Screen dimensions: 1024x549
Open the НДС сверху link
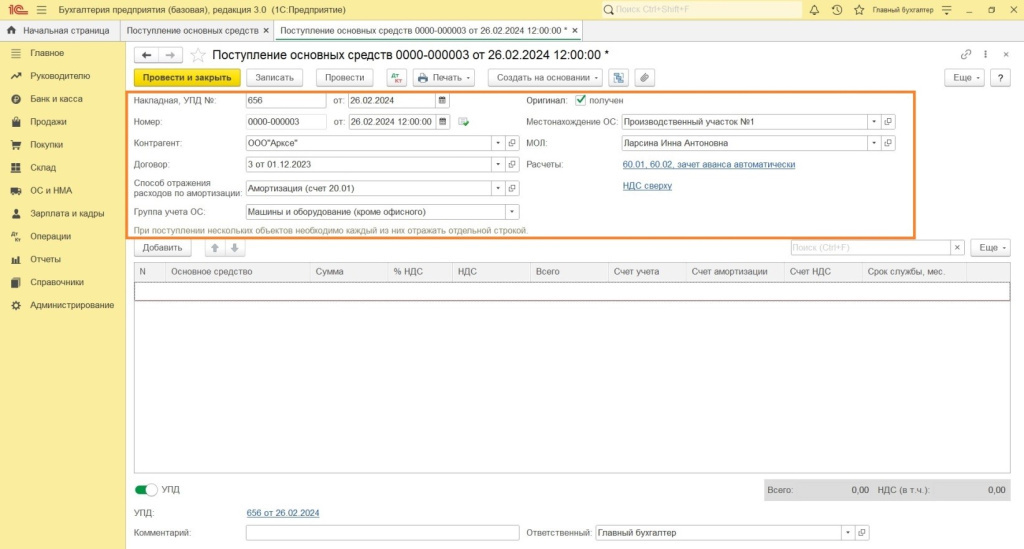pyautogui.click(x=647, y=186)
